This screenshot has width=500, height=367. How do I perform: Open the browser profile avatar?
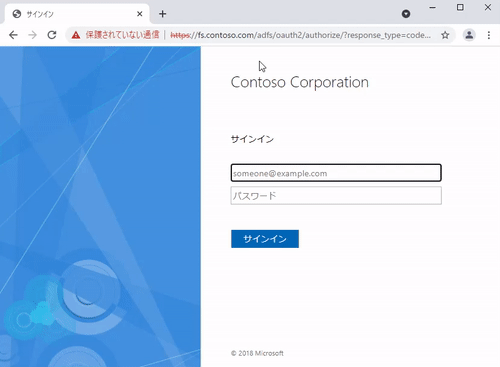click(x=469, y=35)
